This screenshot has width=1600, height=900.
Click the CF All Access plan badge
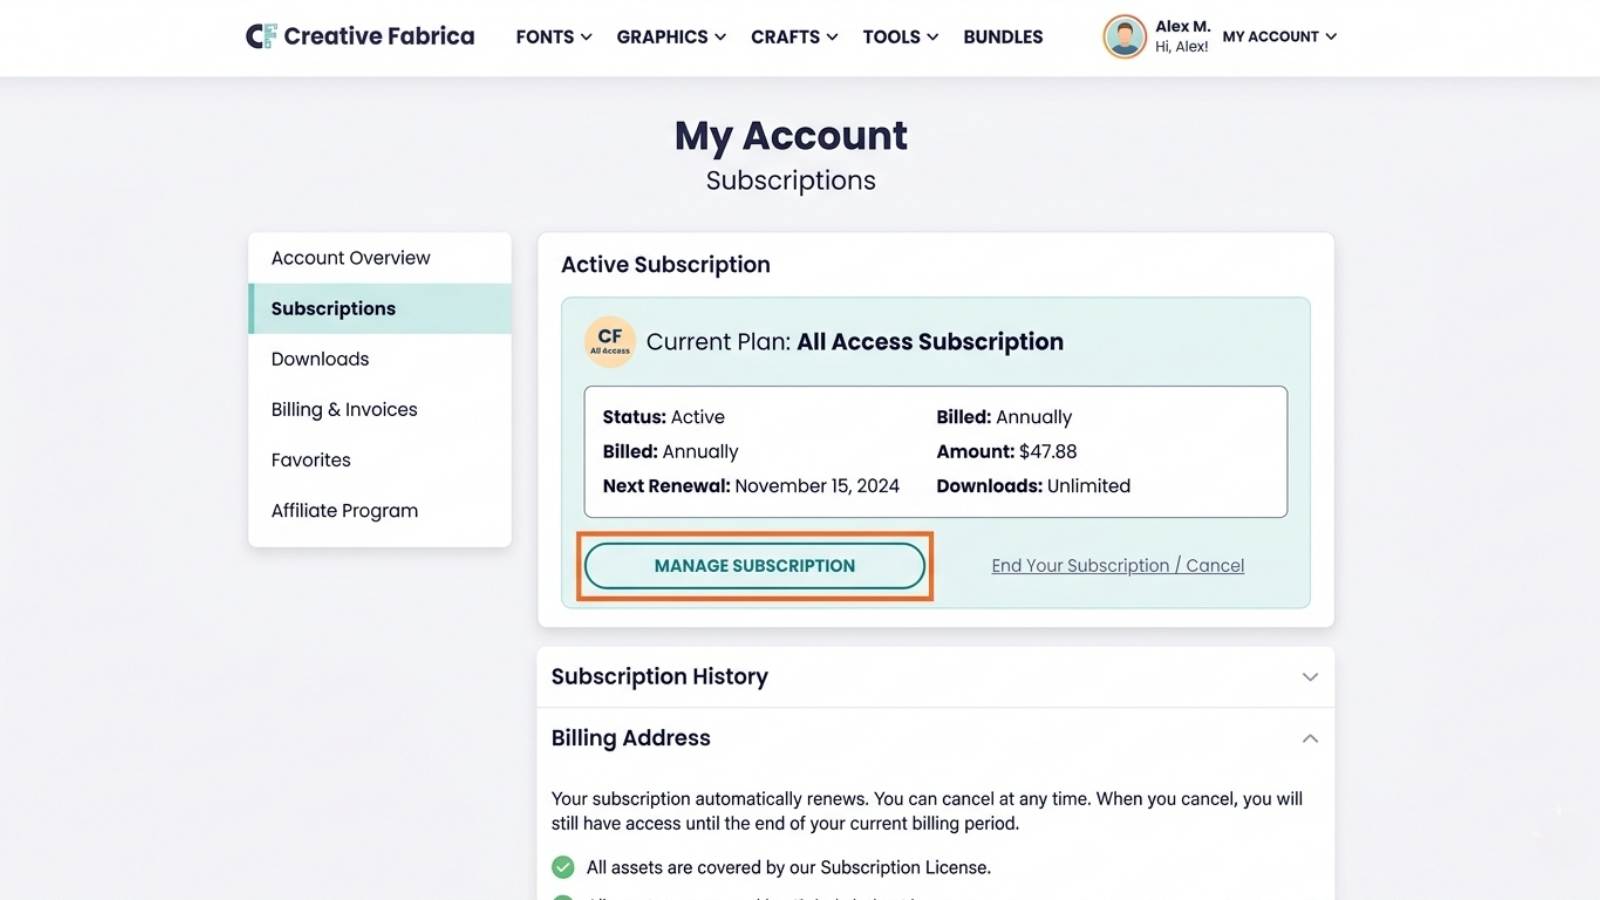(x=610, y=342)
